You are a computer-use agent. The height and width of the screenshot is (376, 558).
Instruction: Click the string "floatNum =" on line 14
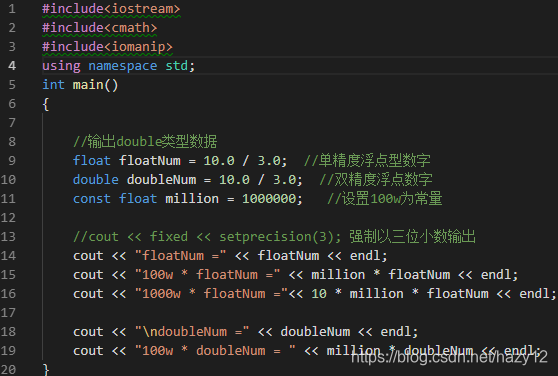point(180,255)
